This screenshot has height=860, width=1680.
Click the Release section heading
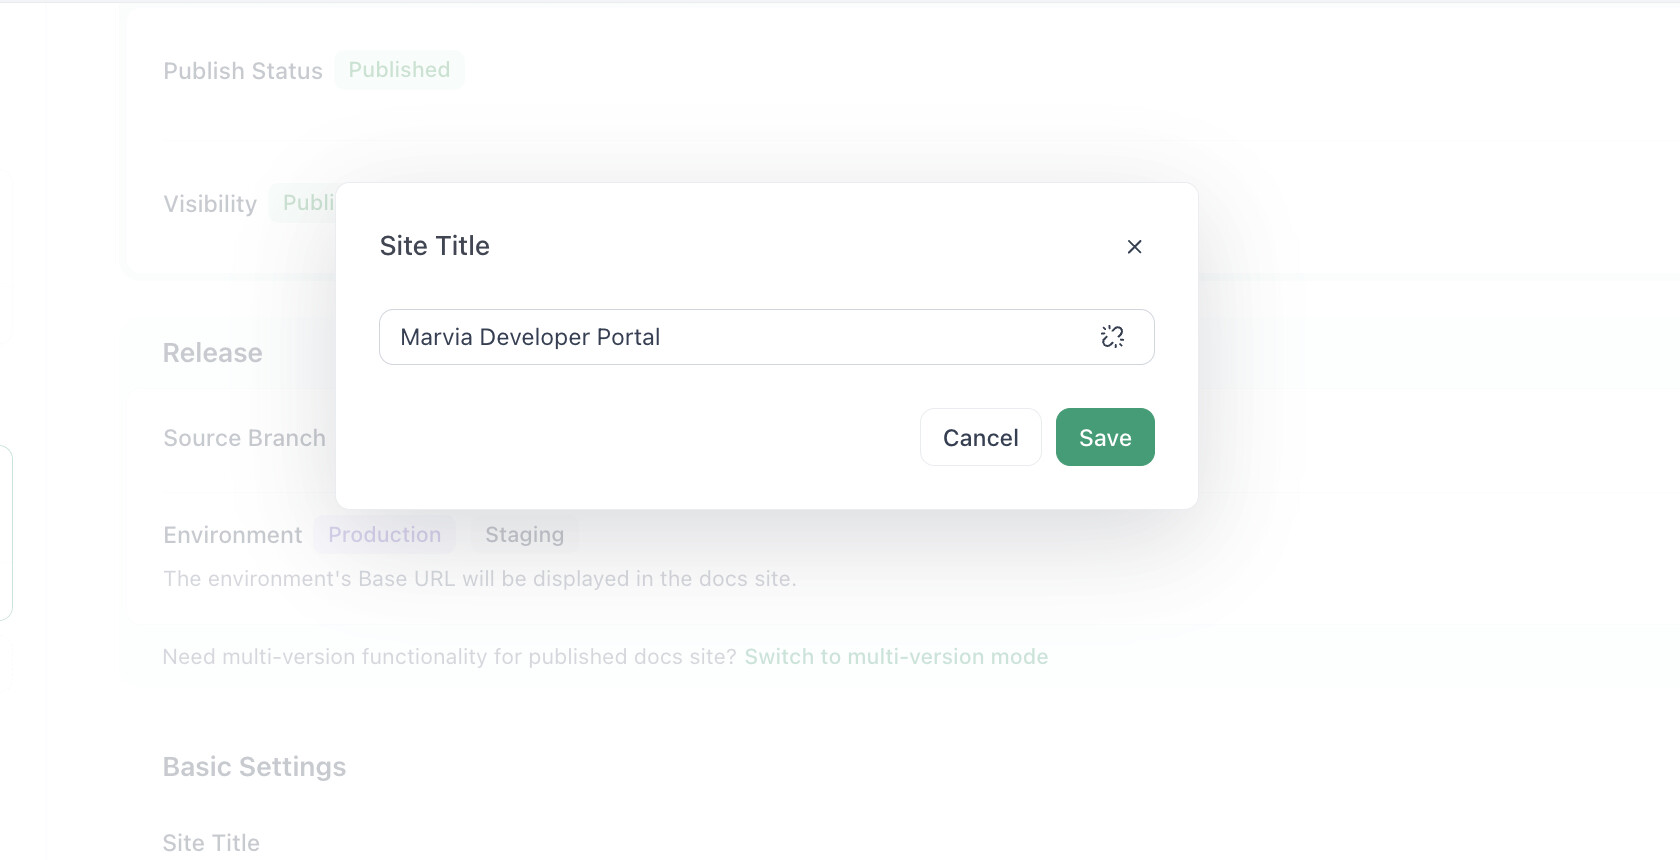point(212,353)
